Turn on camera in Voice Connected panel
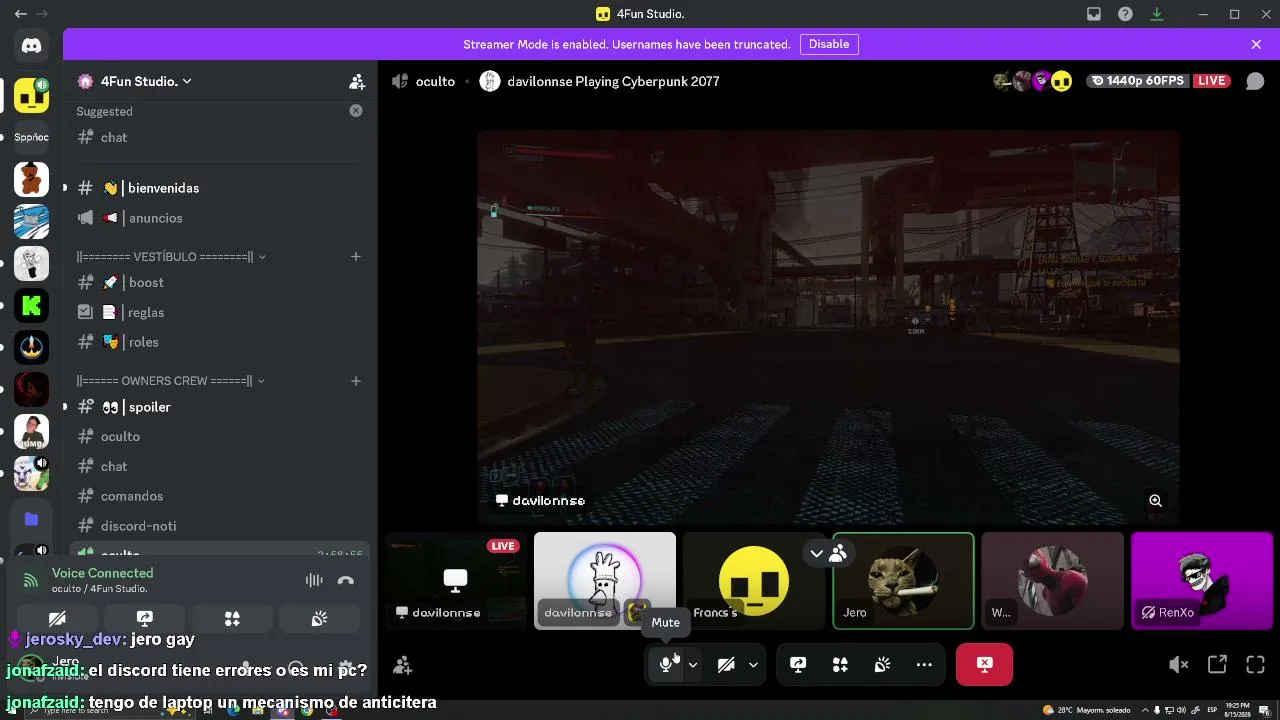 pyautogui.click(x=57, y=619)
